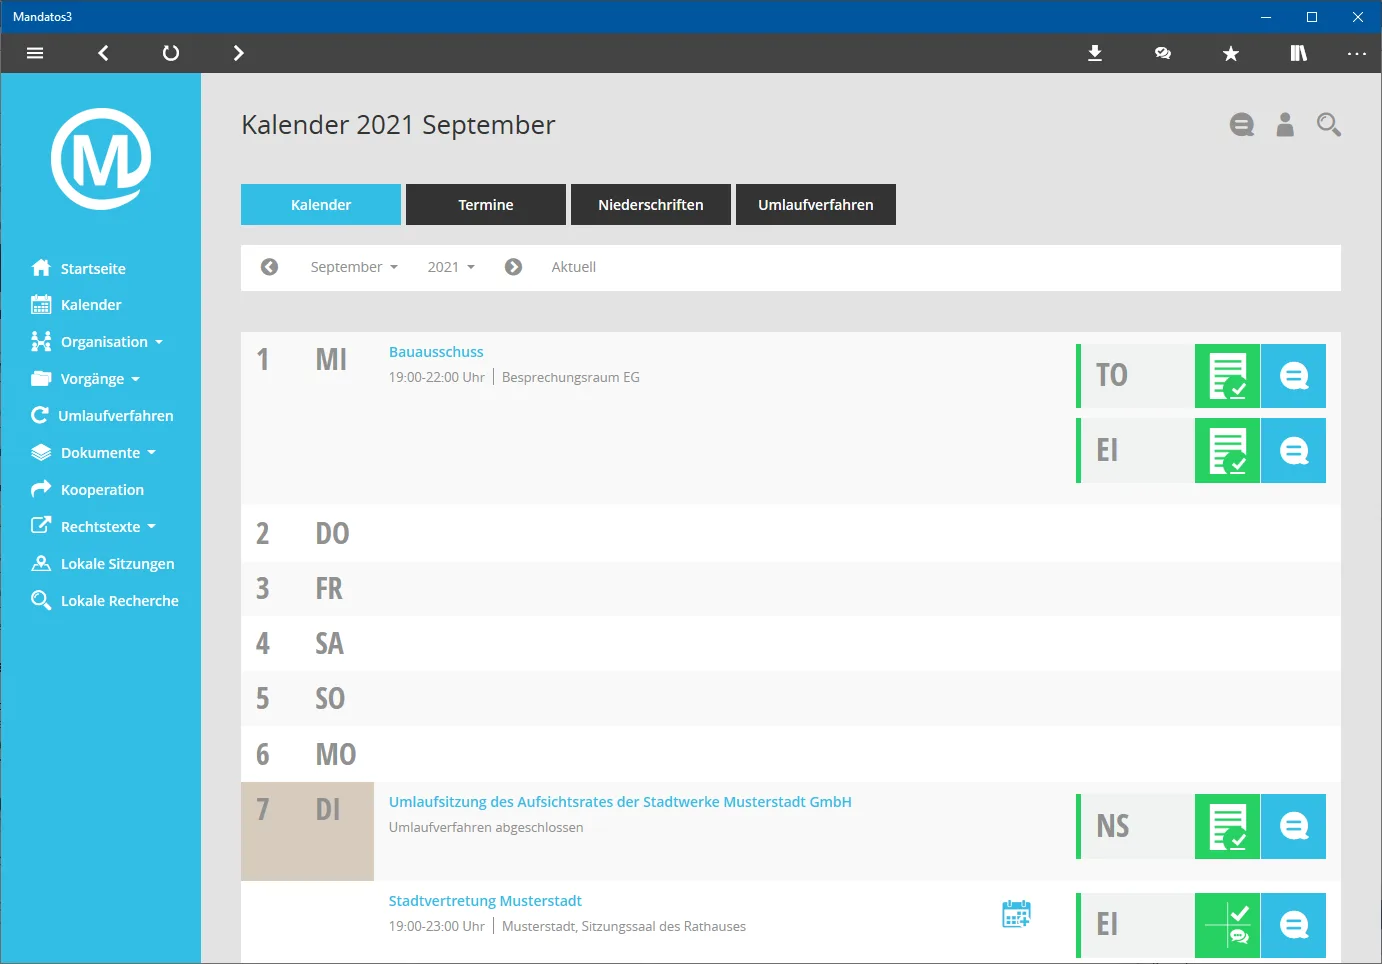Click the green check icon in Stadtvertretung EI row
The width and height of the screenshot is (1382, 964).
tap(1227, 925)
